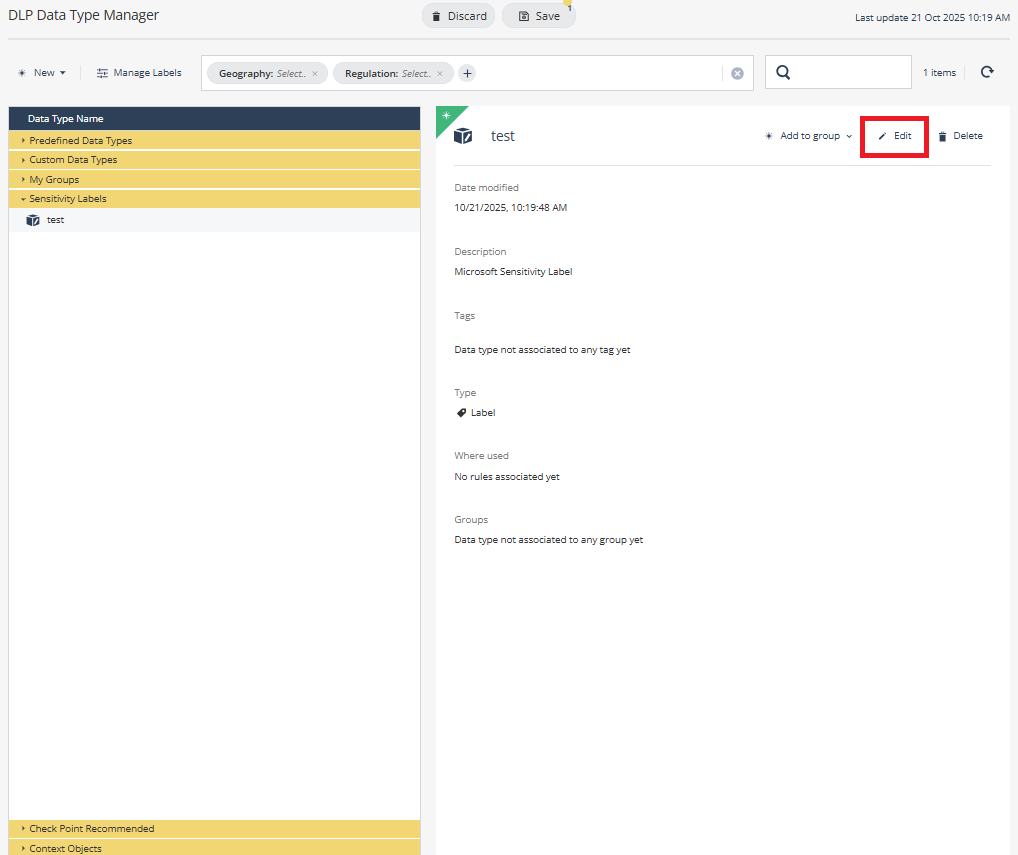Screen dimensions: 1018x855
Task: Expand the My Groups section
Action: tap(54, 180)
